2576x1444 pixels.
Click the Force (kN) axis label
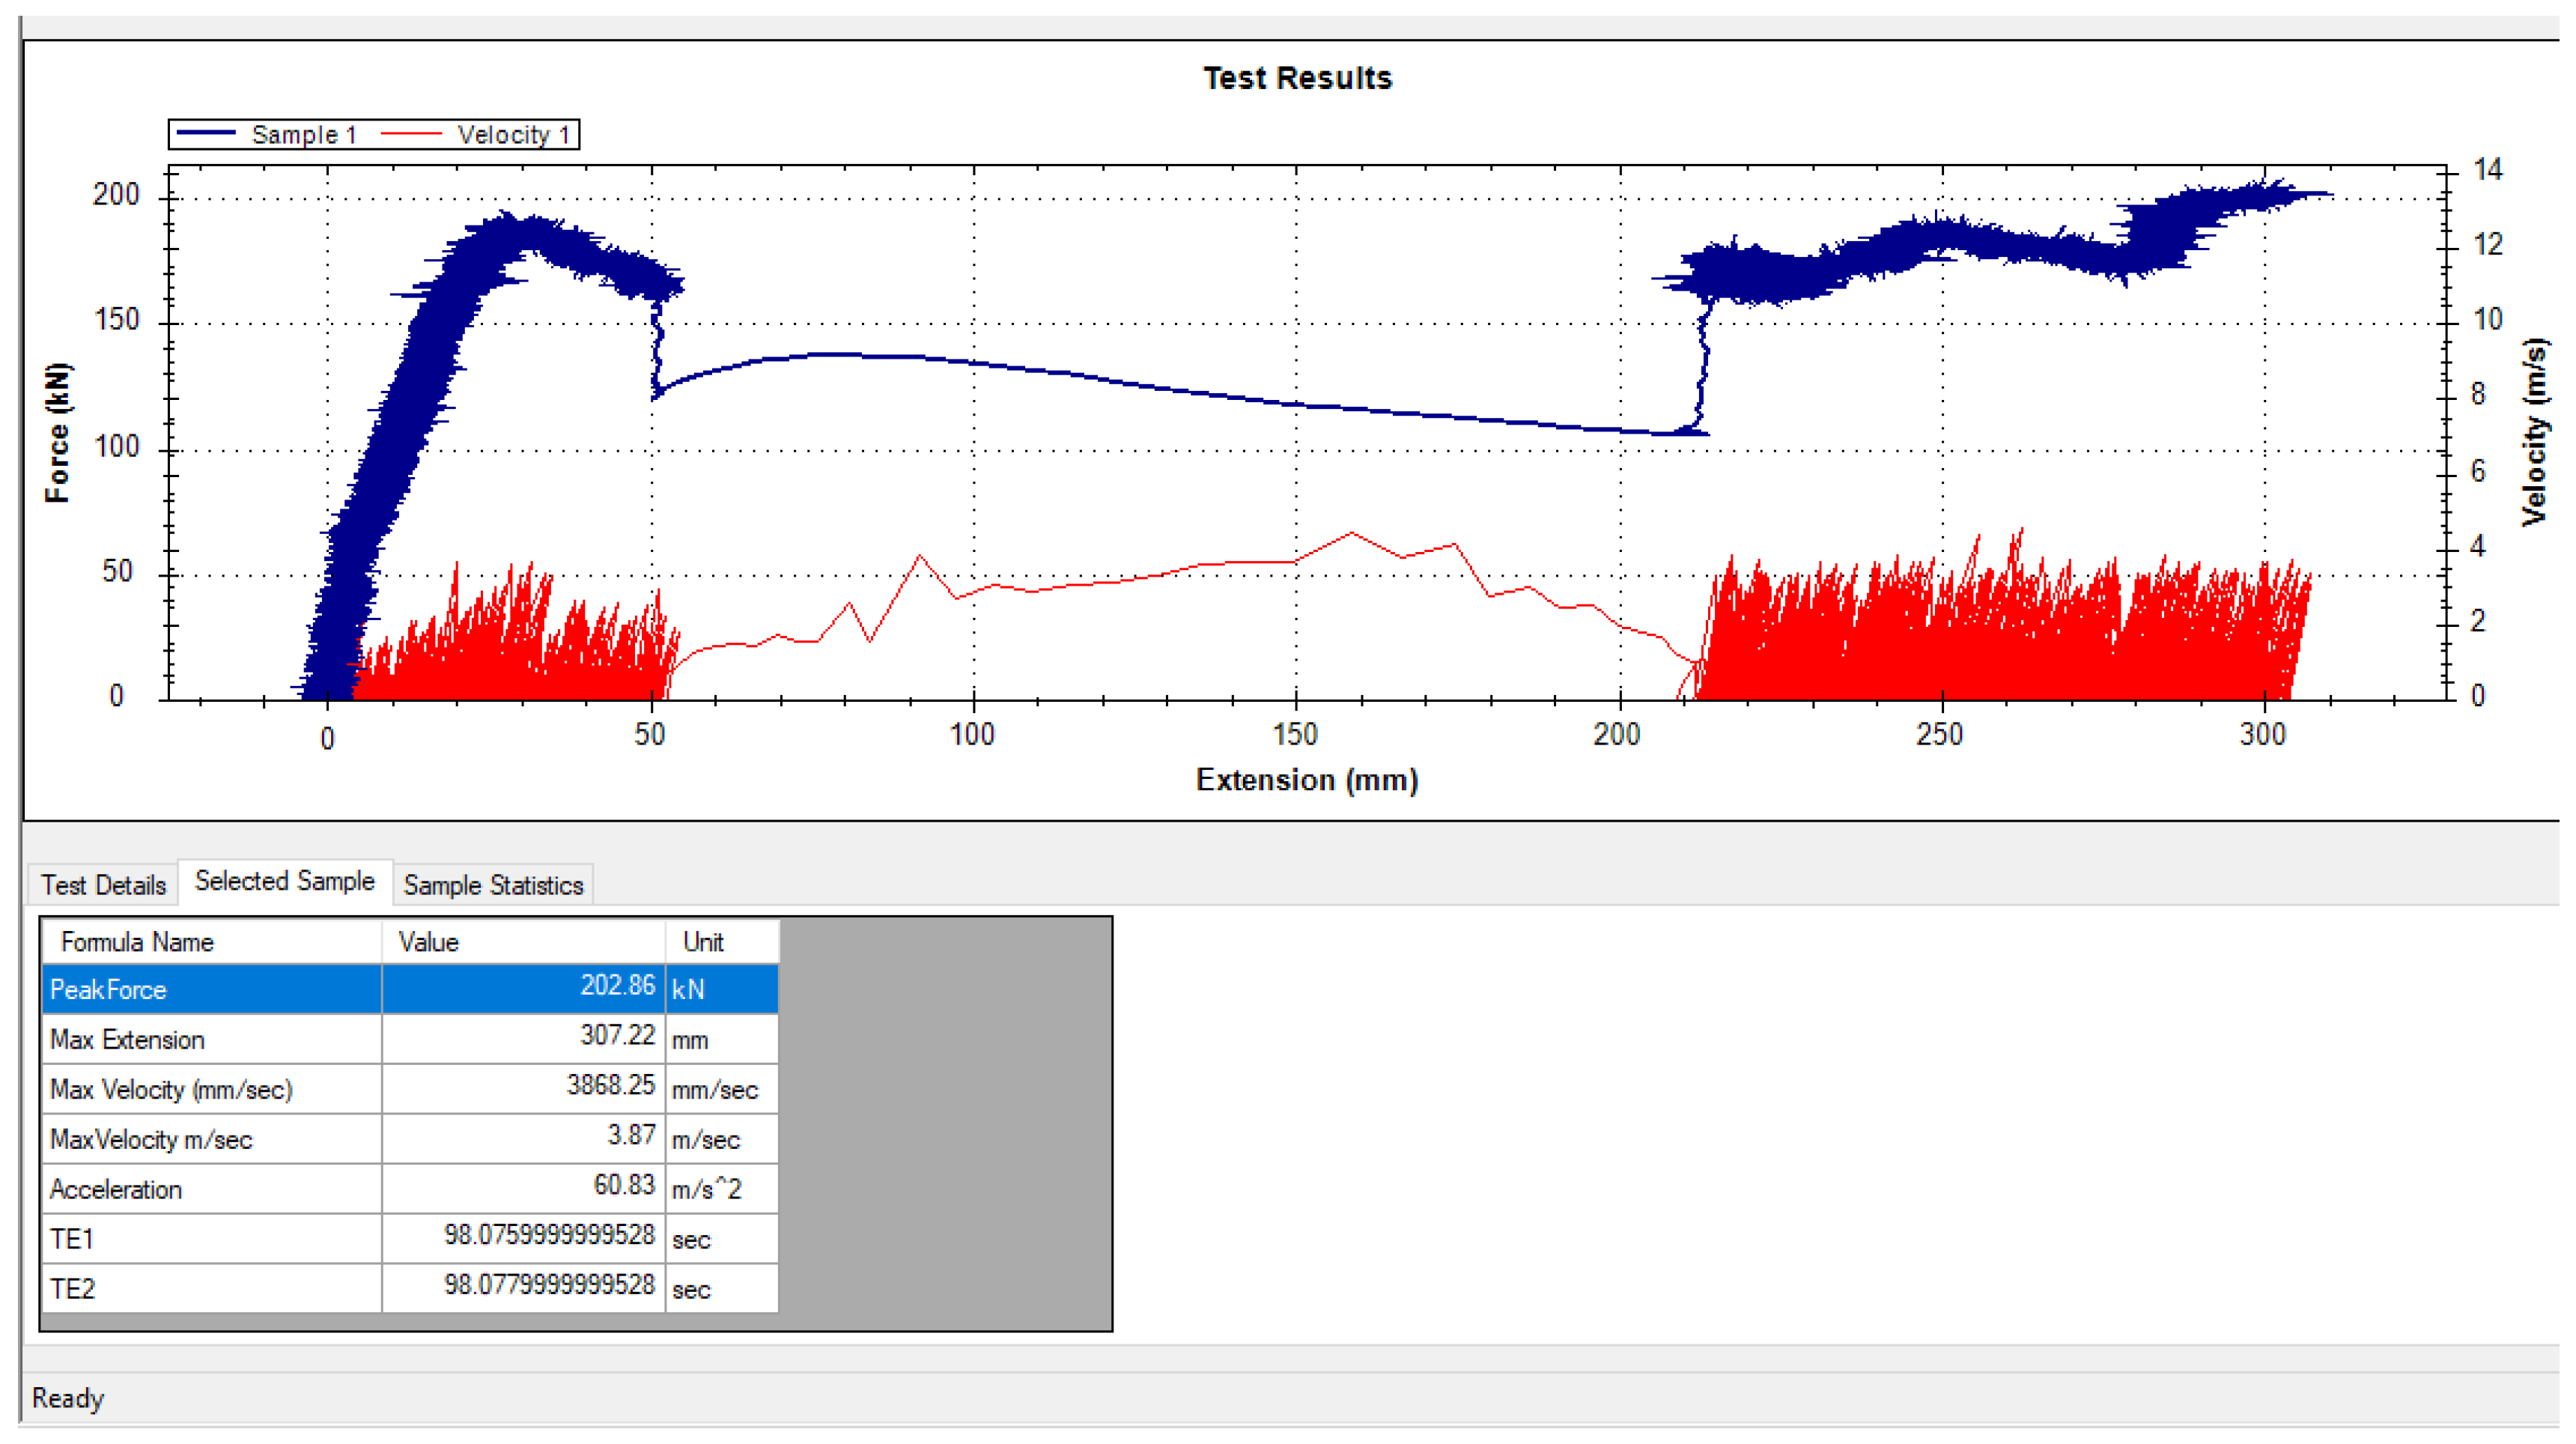[x=58, y=432]
